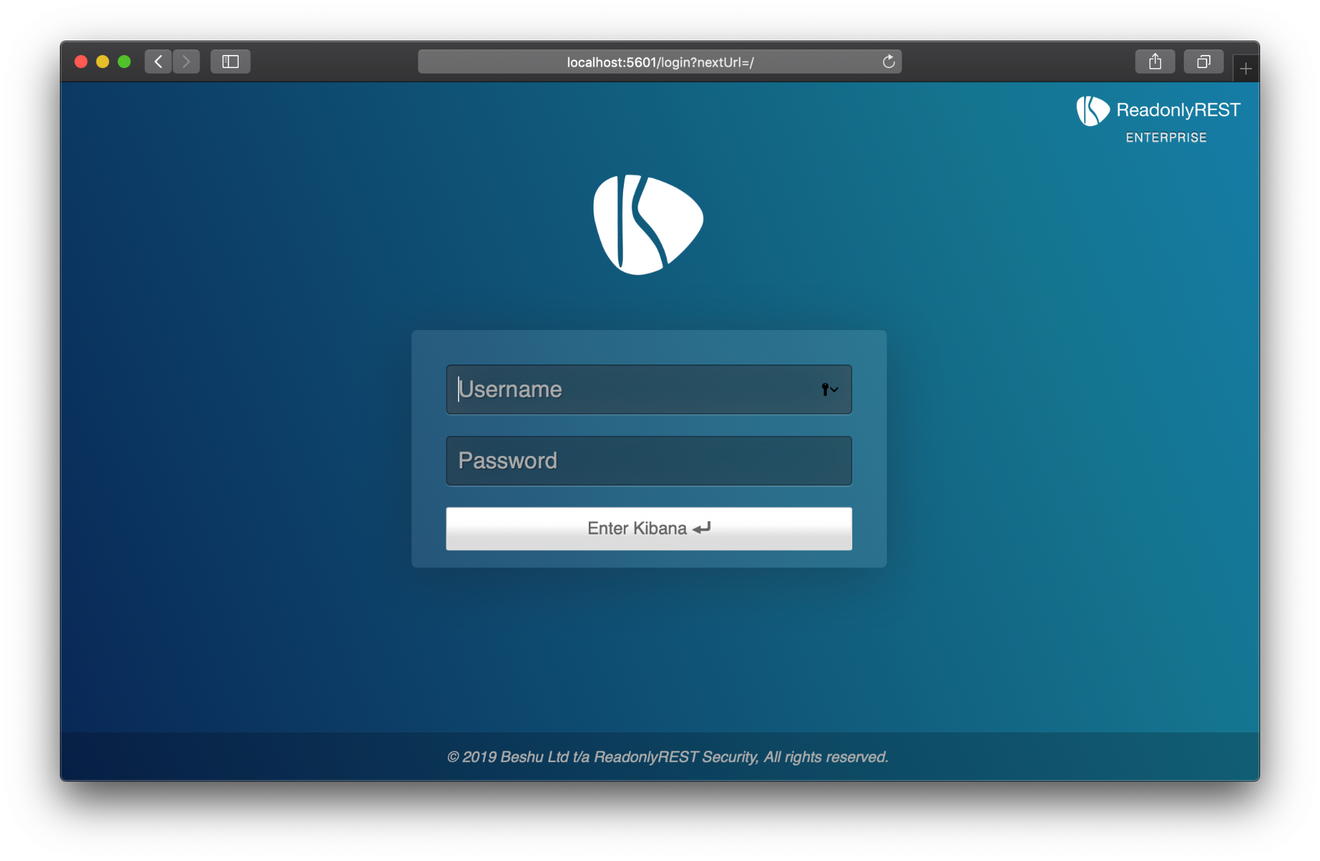Click the Beshu Ltd copyright footer text

click(x=667, y=757)
